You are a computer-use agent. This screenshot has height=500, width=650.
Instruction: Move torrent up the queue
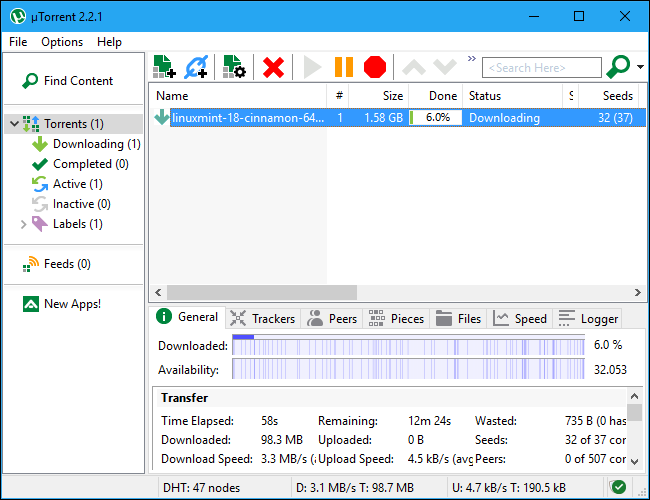coord(414,67)
